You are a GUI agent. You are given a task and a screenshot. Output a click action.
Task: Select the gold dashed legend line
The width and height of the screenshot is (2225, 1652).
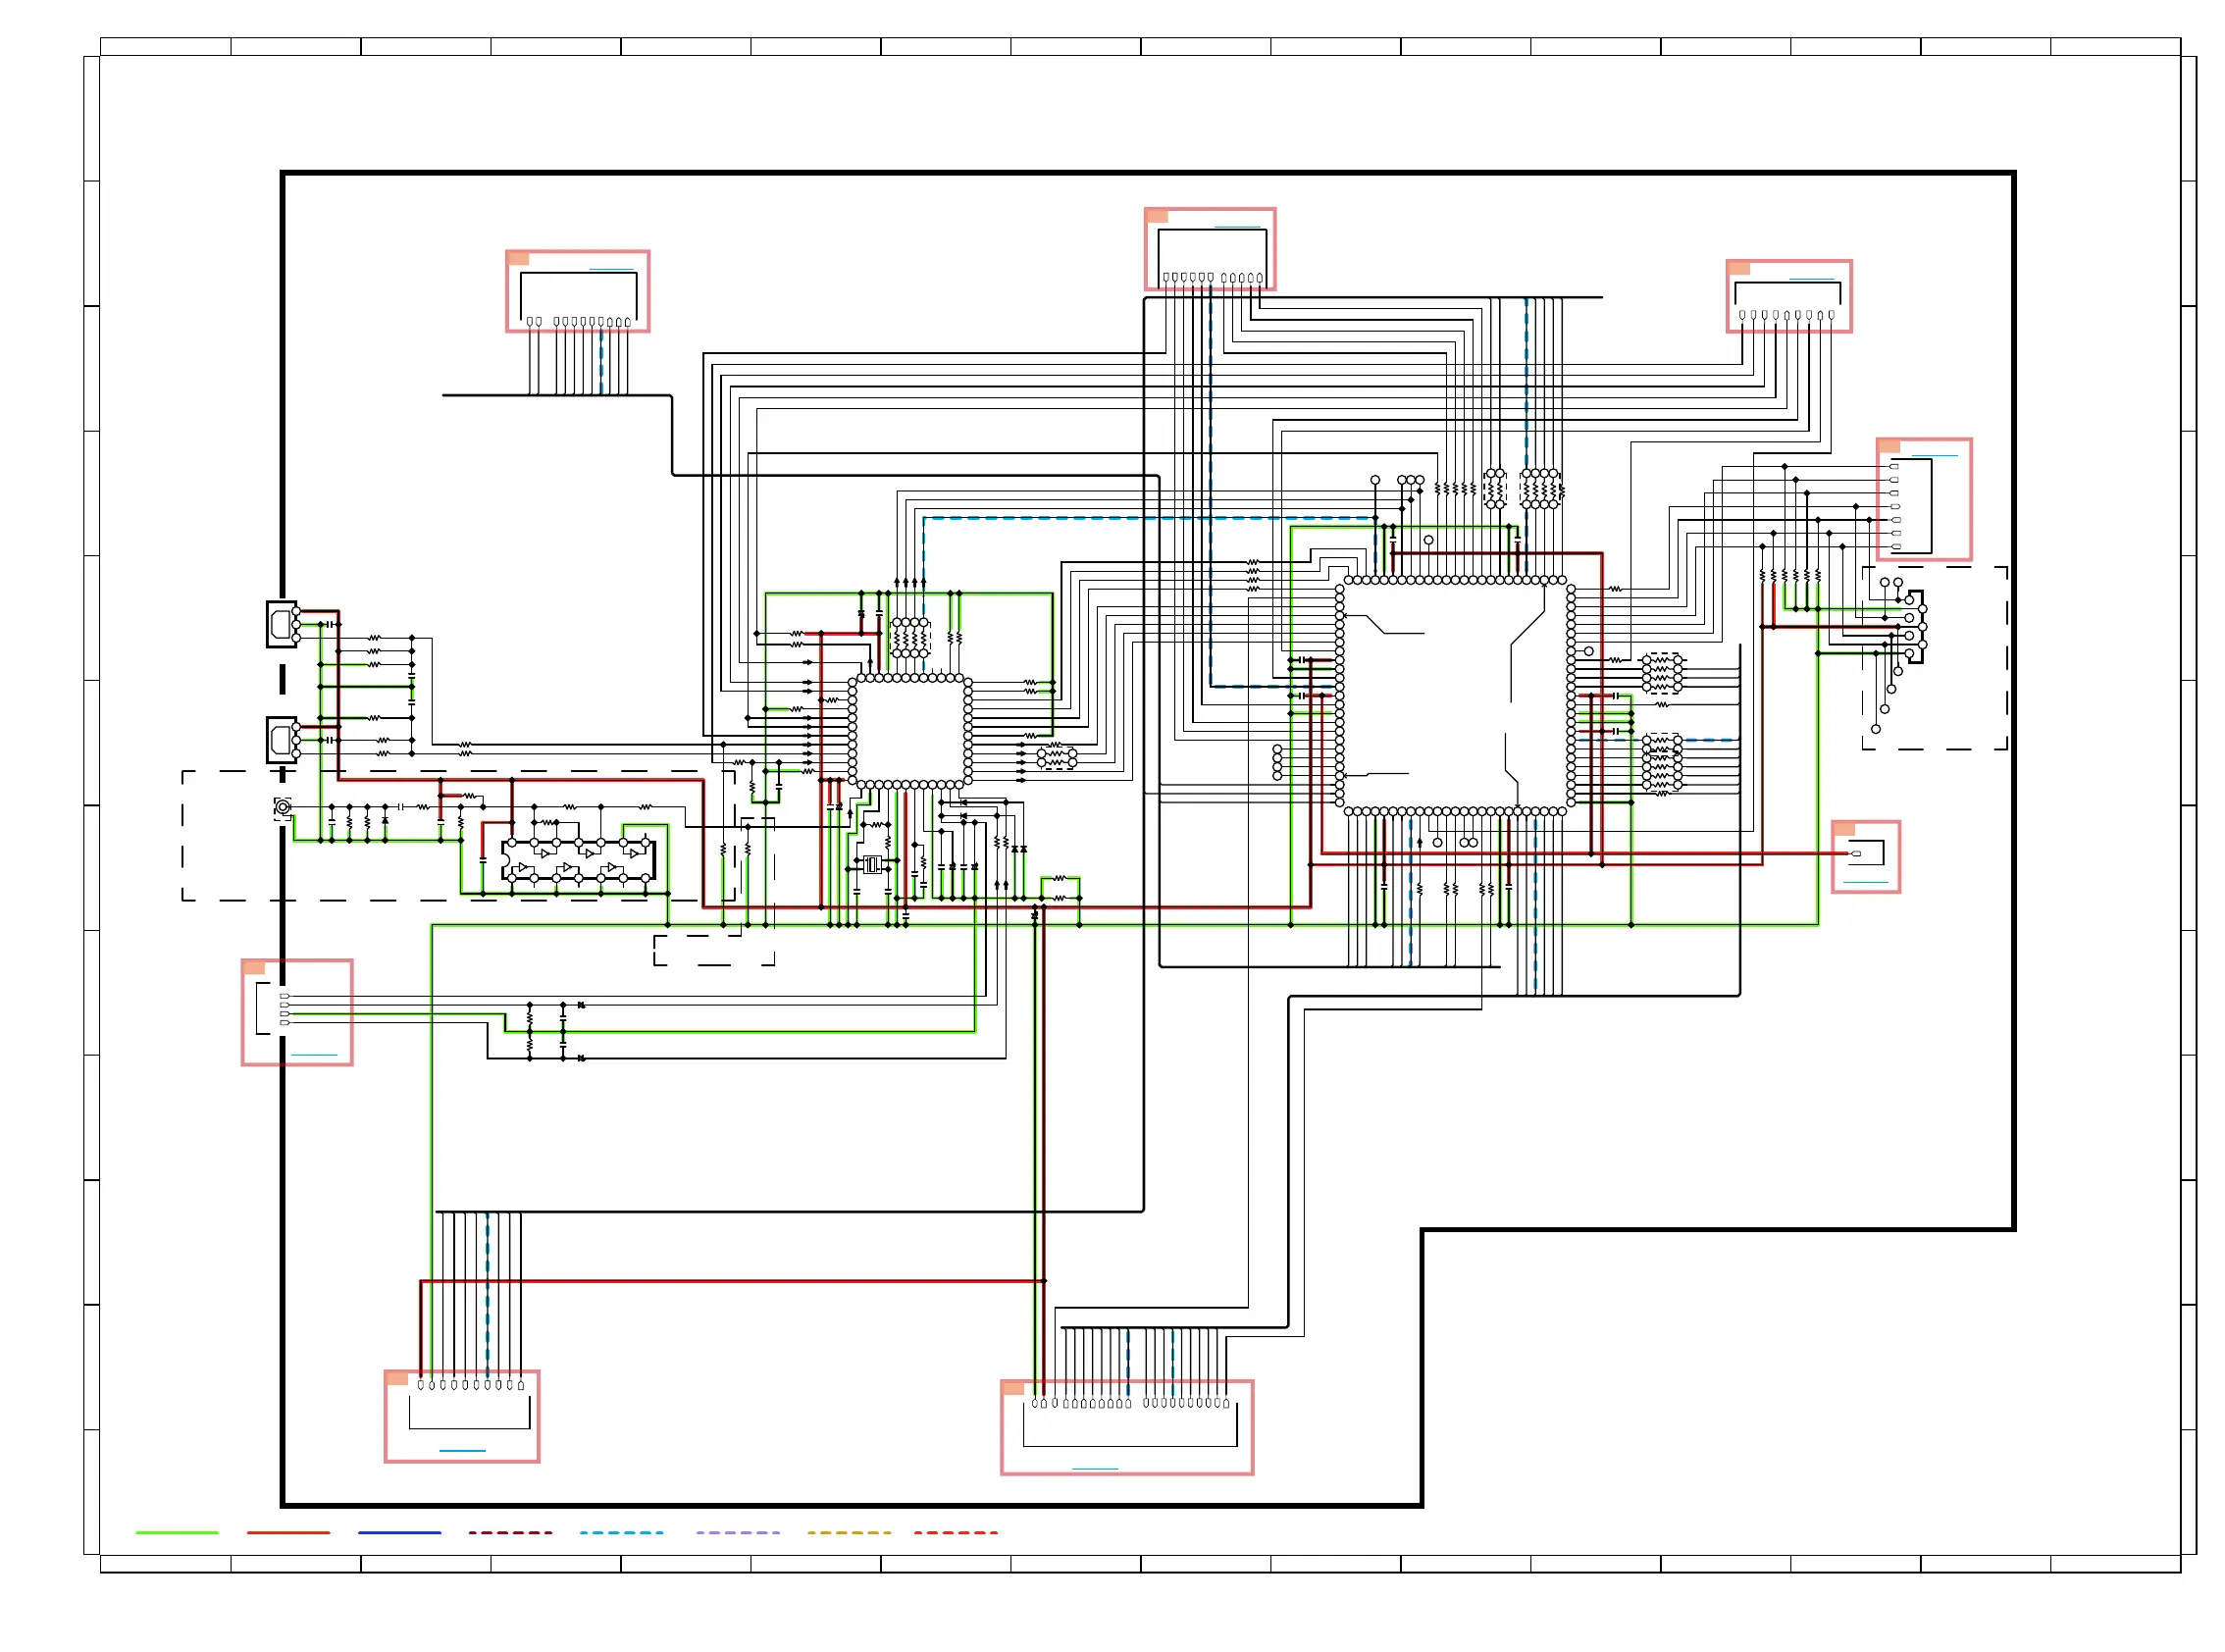click(x=849, y=1532)
